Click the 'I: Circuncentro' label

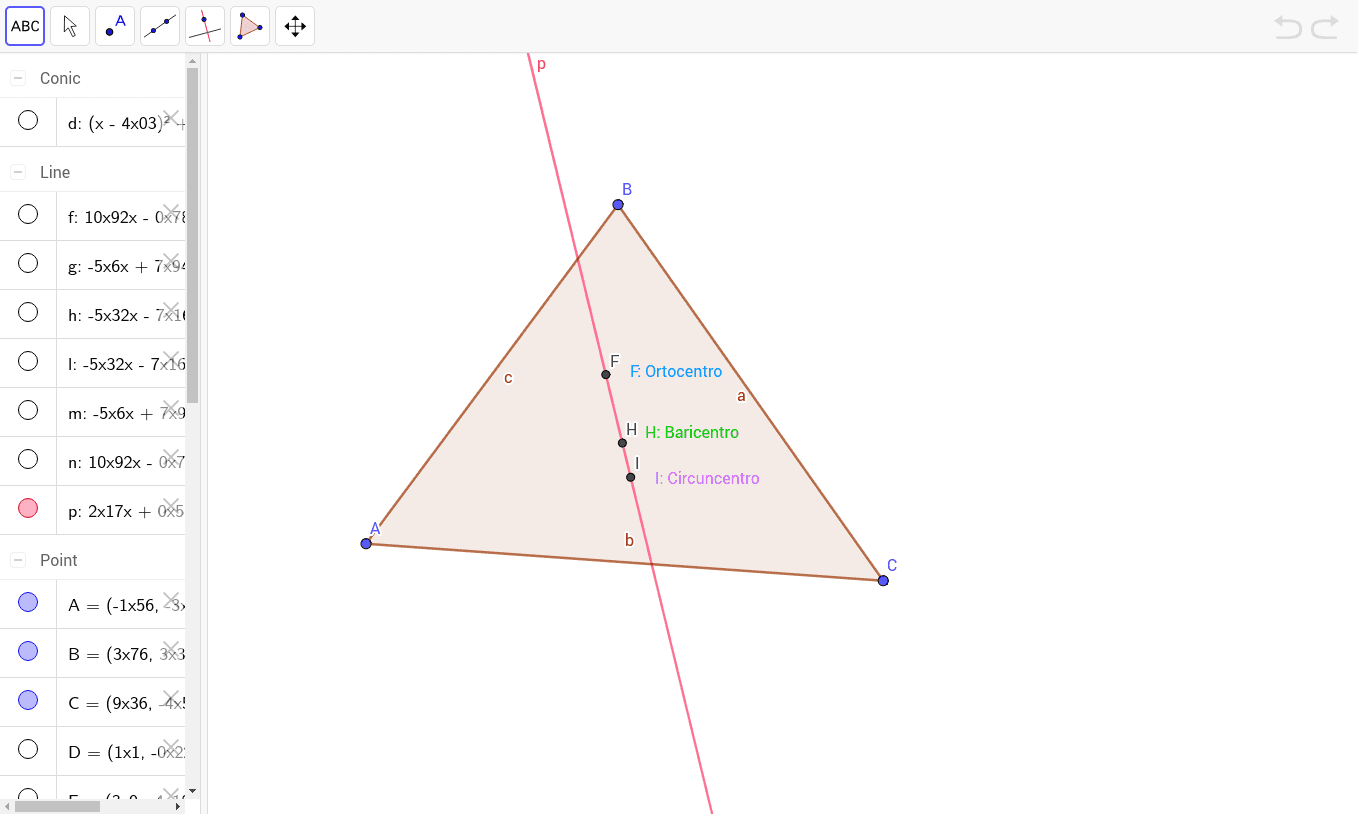(x=707, y=479)
